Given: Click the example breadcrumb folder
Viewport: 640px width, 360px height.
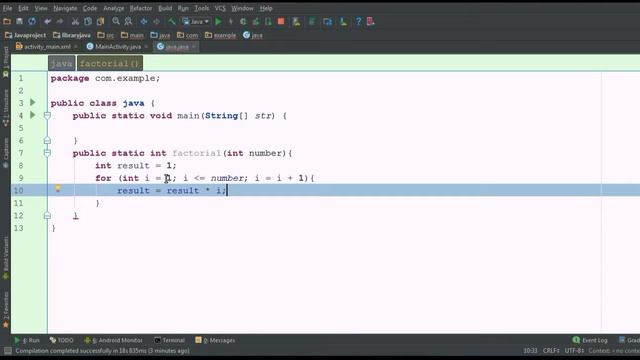Looking at the screenshot, I should click(220, 35).
